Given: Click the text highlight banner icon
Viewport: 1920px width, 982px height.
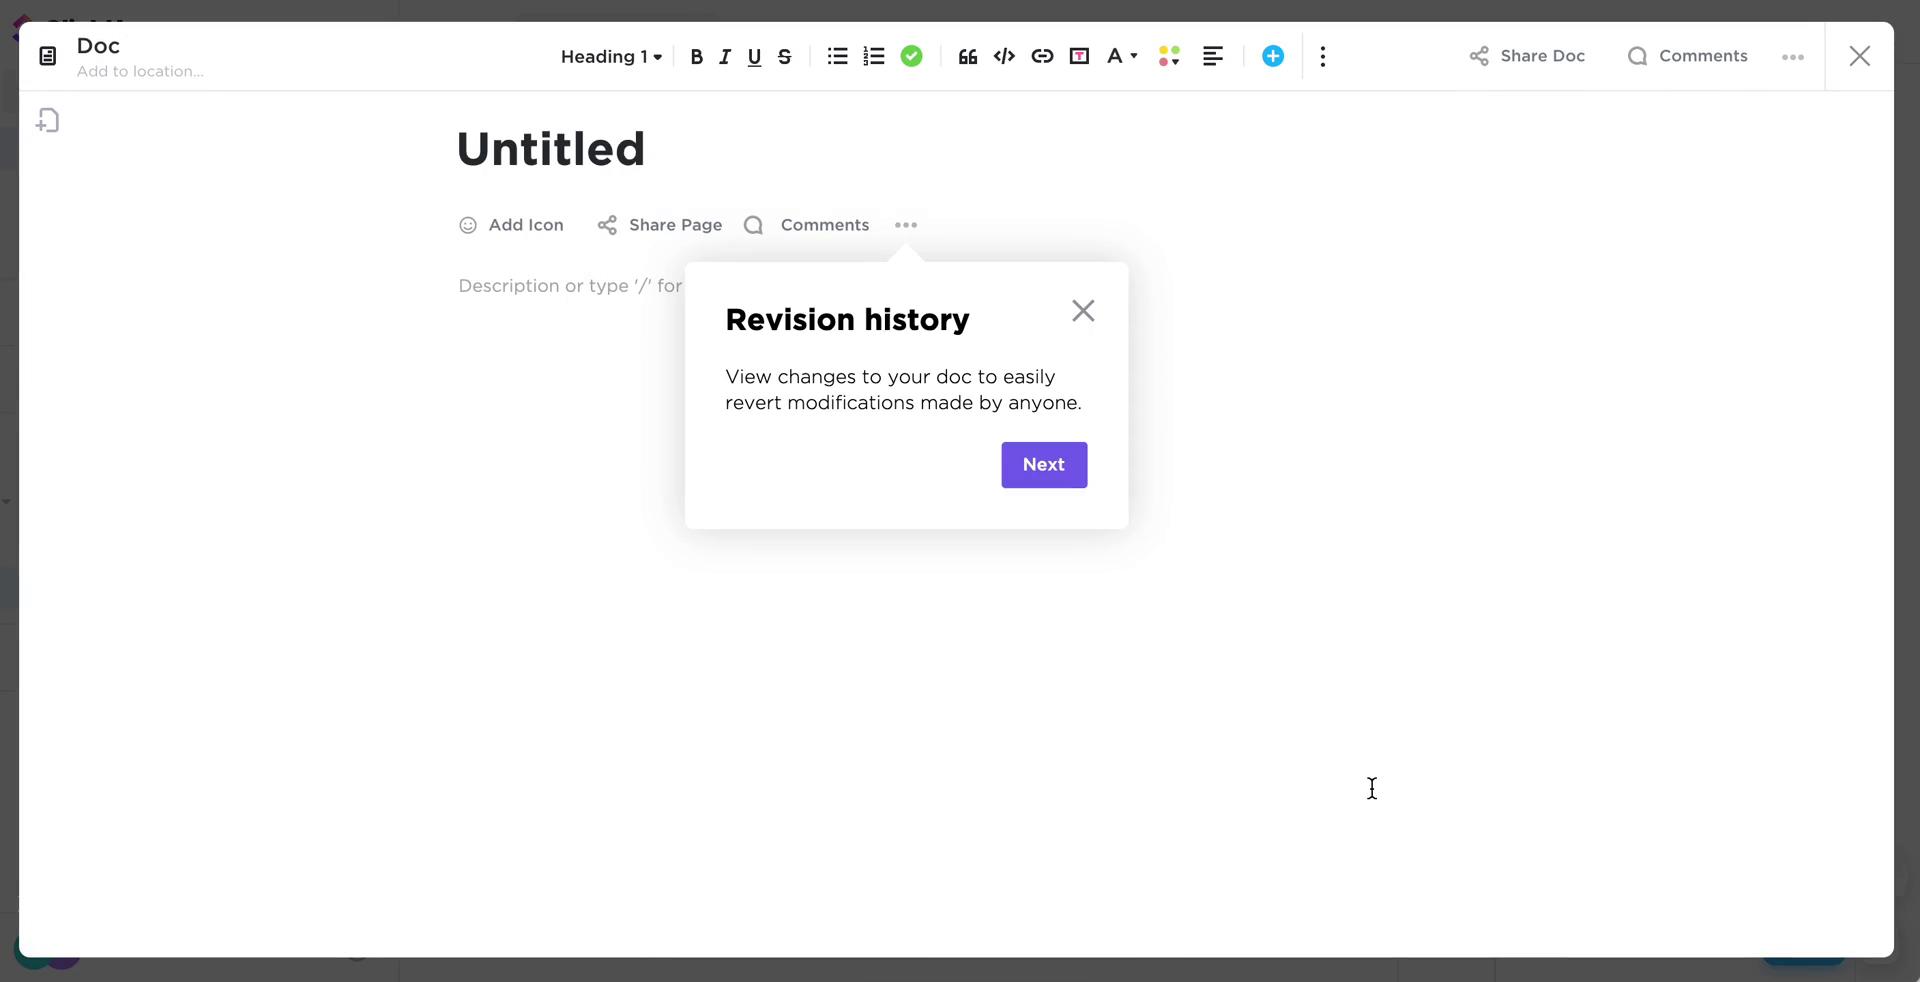Looking at the screenshot, I should pyautogui.click(x=1079, y=57).
